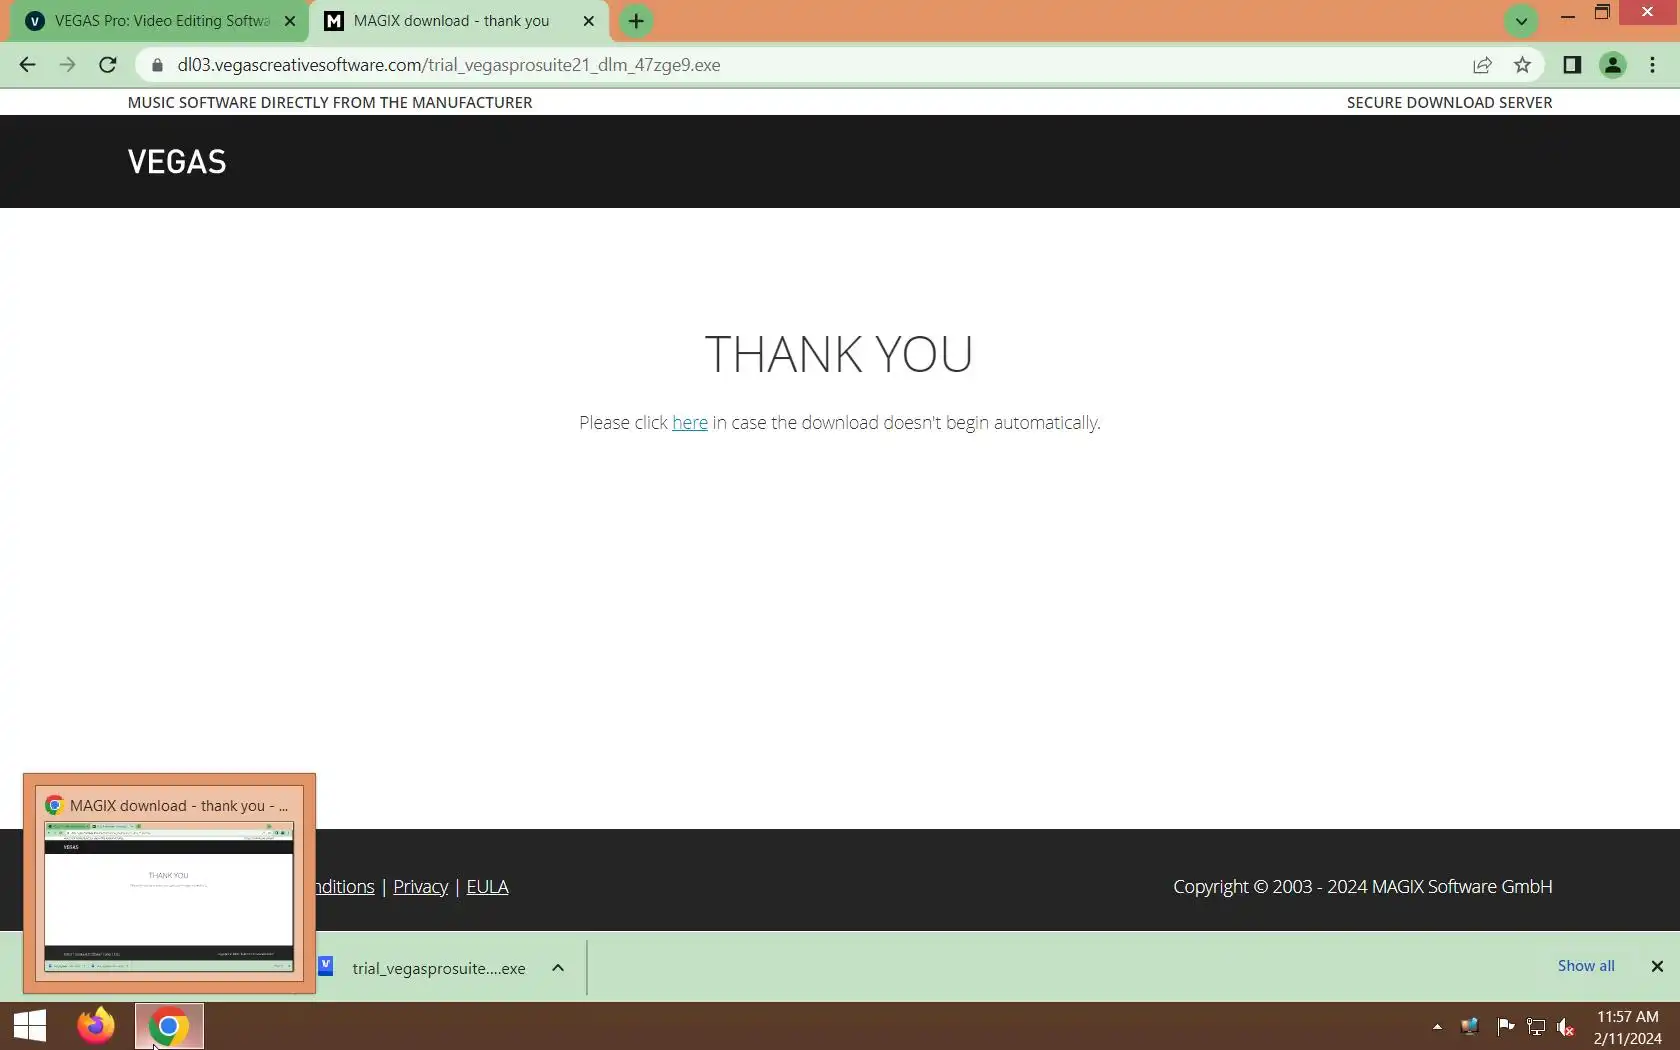Open network status tray icon

point(1536,1026)
